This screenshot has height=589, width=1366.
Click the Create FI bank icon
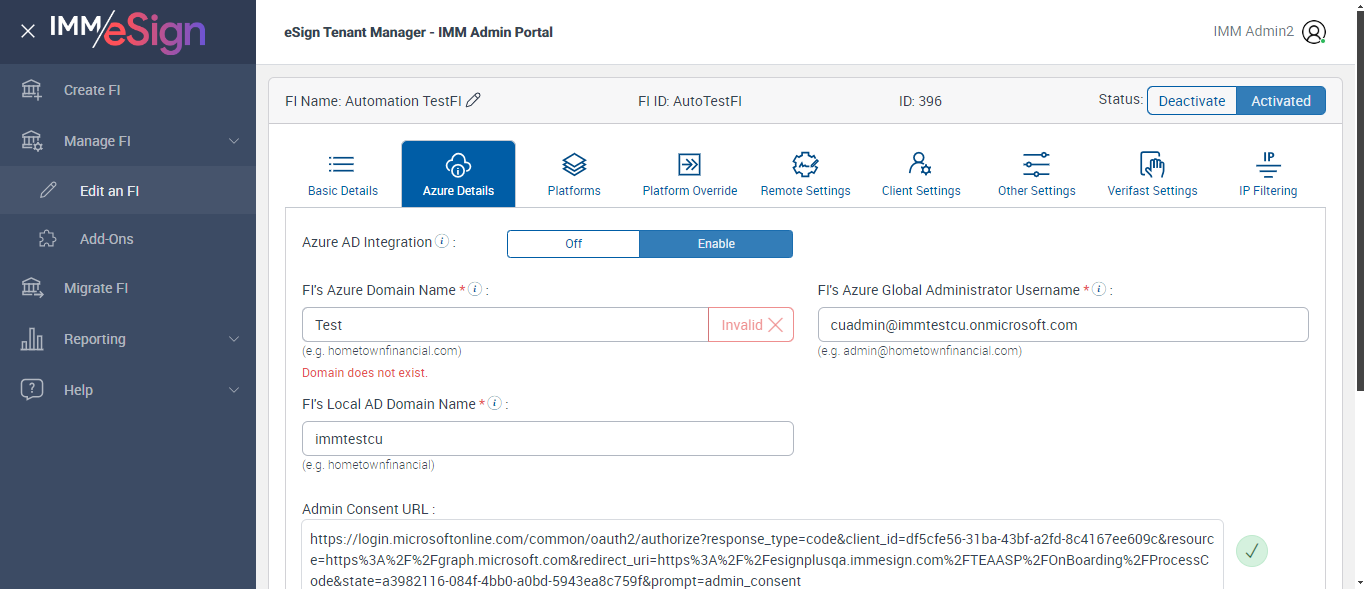(x=32, y=90)
